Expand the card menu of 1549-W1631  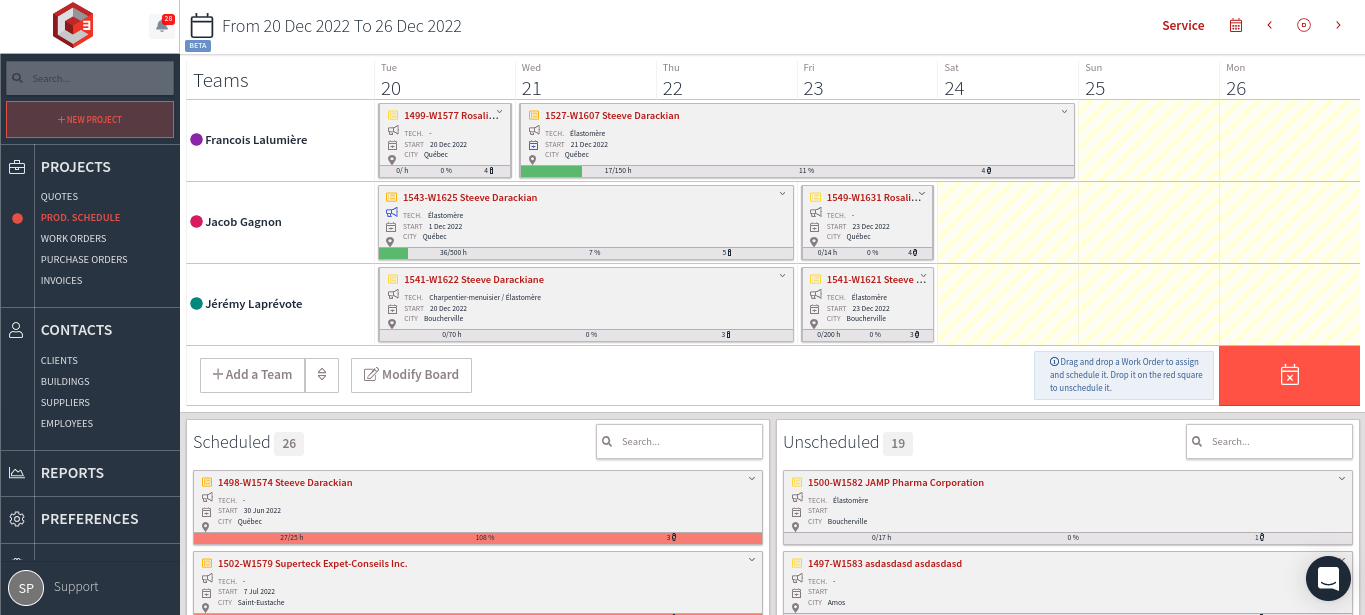click(924, 194)
